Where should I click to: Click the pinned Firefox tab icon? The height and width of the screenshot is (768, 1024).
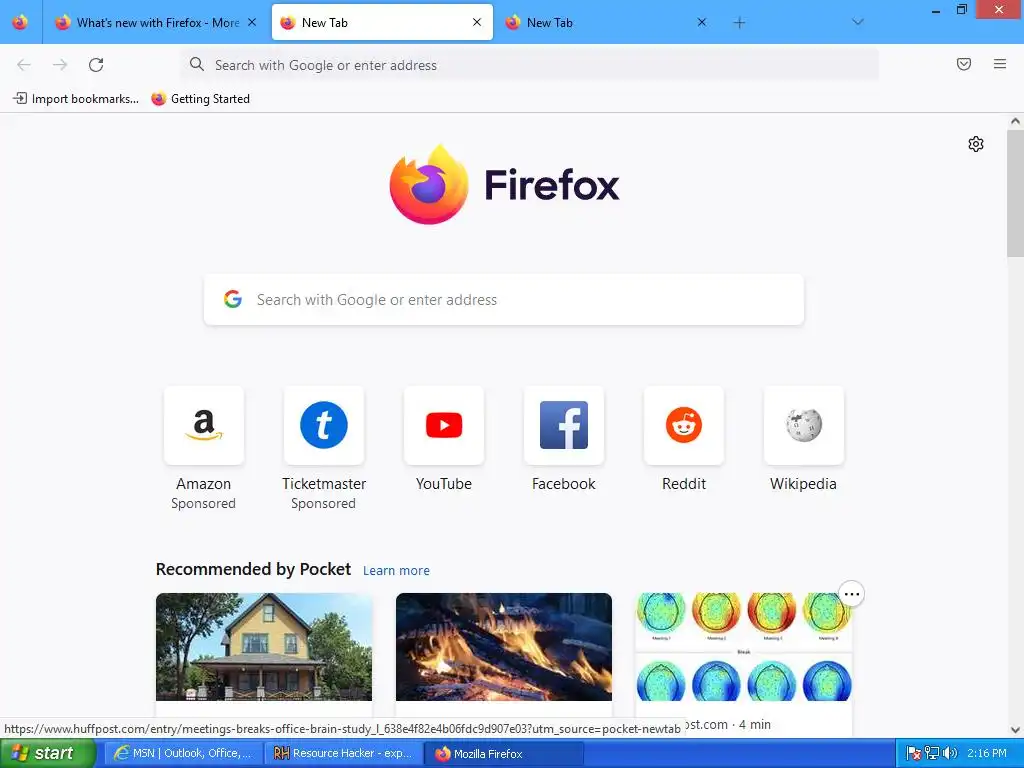click(x=20, y=22)
